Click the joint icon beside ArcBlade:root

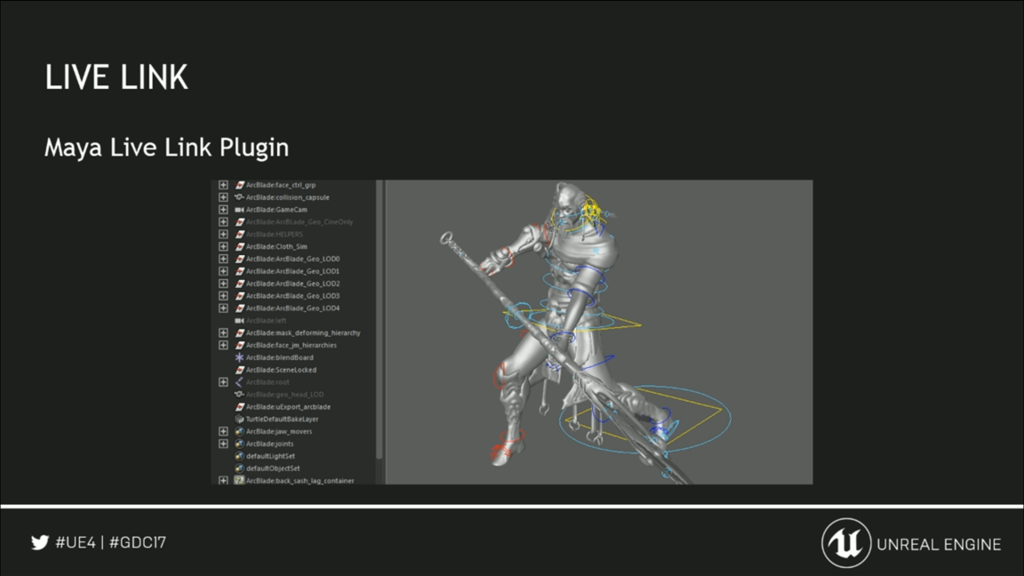pyautogui.click(x=240, y=382)
